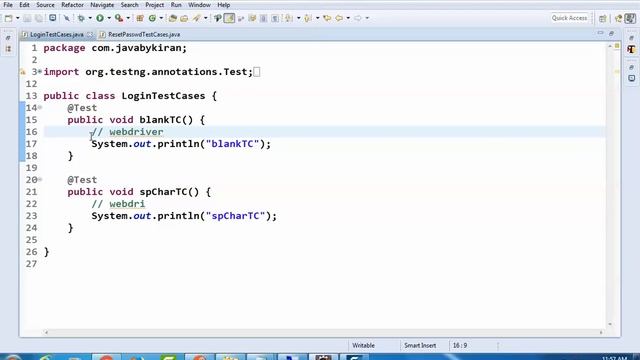Click the vertical scrollbar down arrow
Image resolution: width=640 pixels, height=360 pixels.
(x=610, y=324)
